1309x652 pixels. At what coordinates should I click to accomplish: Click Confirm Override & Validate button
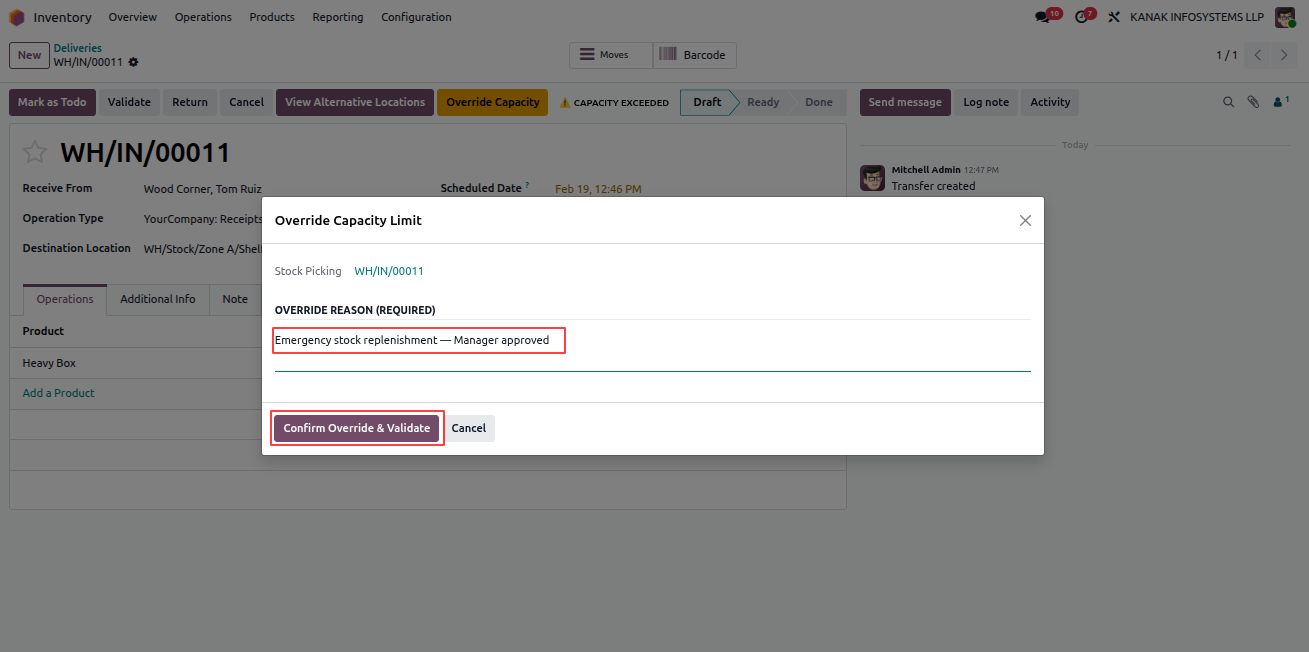pyautogui.click(x=357, y=428)
